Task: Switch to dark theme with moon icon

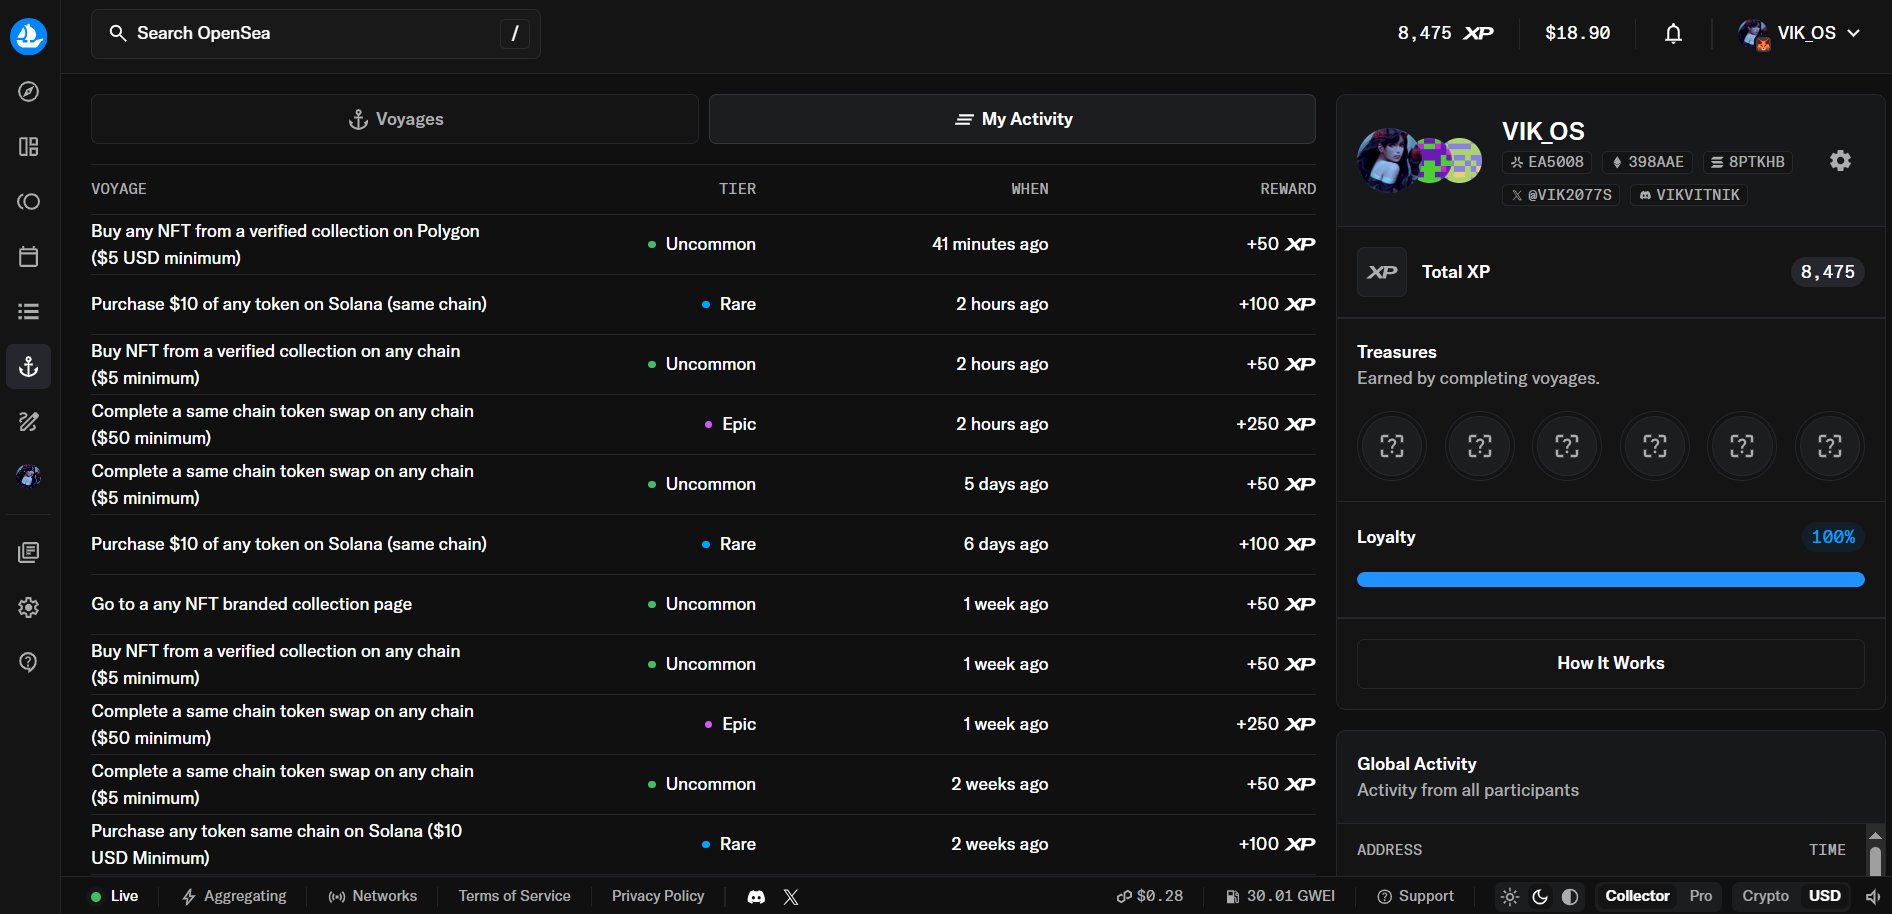Action: (x=1540, y=897)
